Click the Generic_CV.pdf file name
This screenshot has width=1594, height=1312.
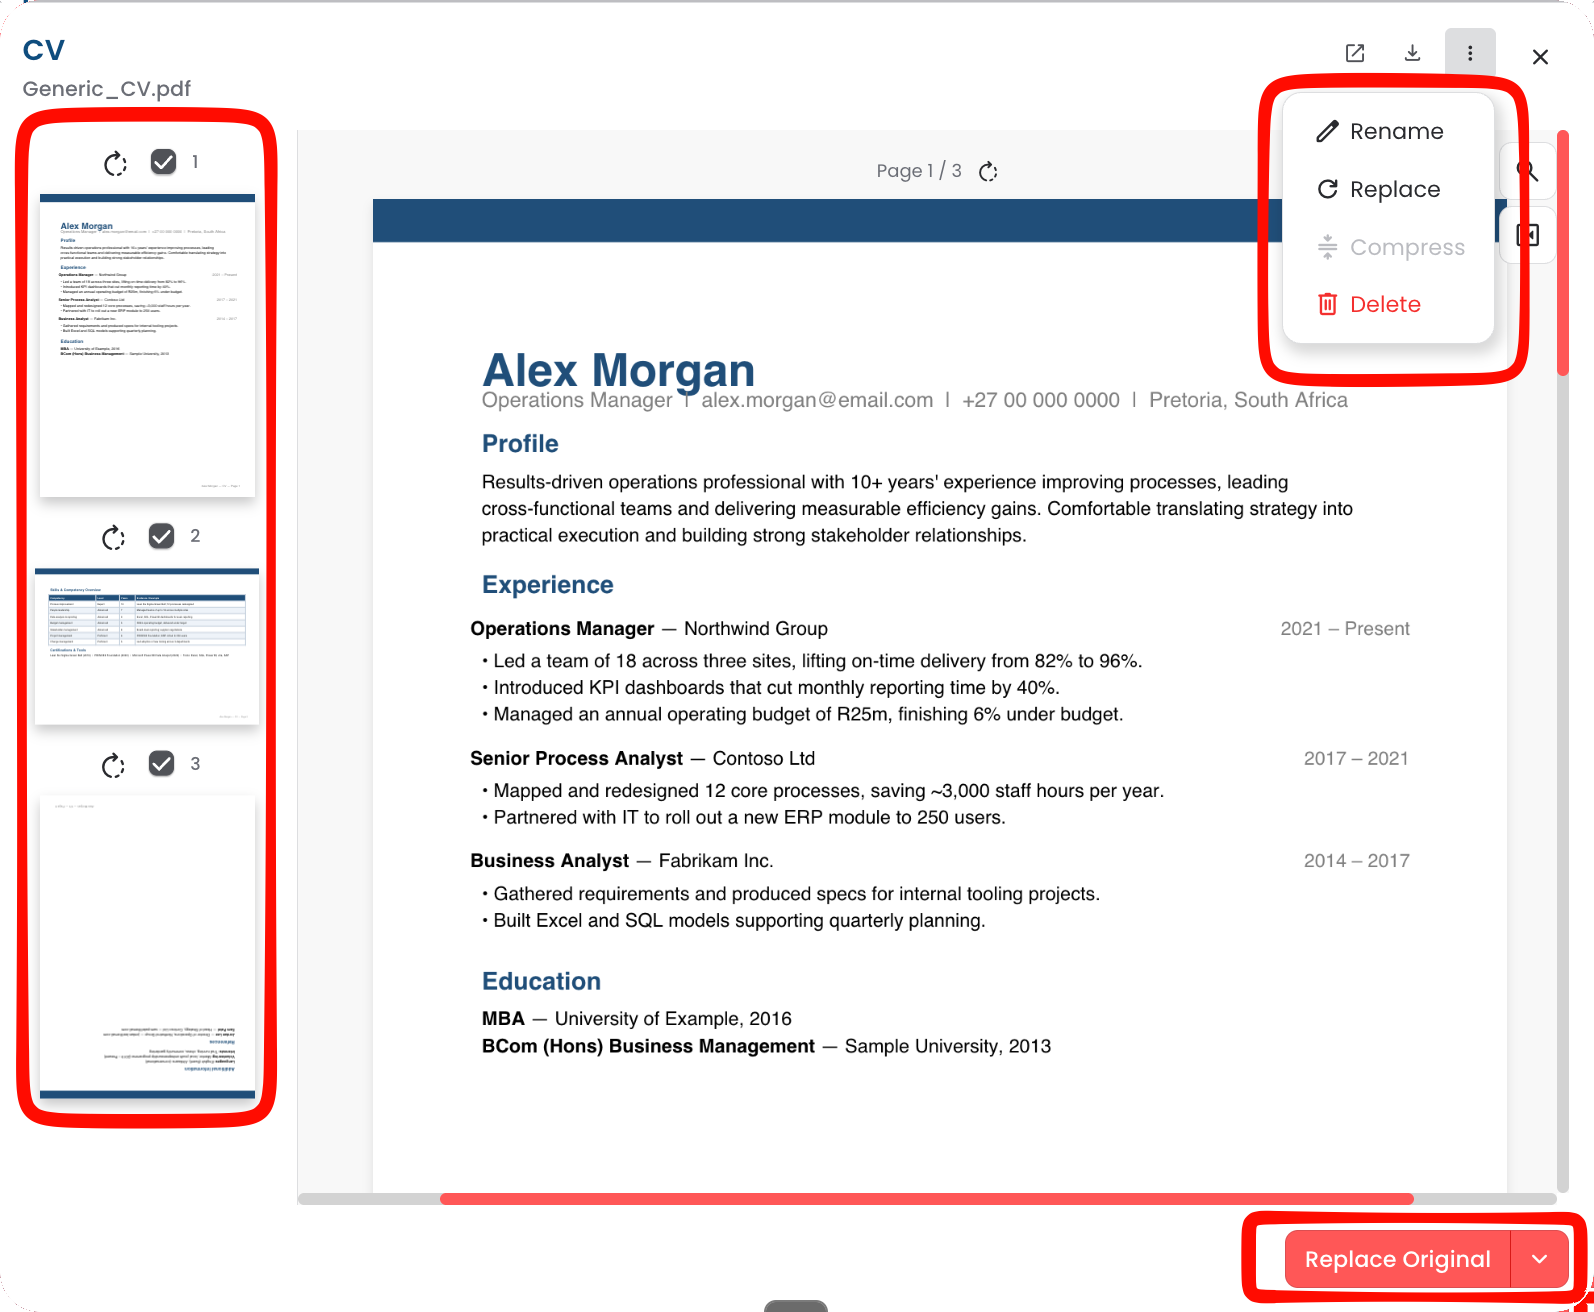107,88
